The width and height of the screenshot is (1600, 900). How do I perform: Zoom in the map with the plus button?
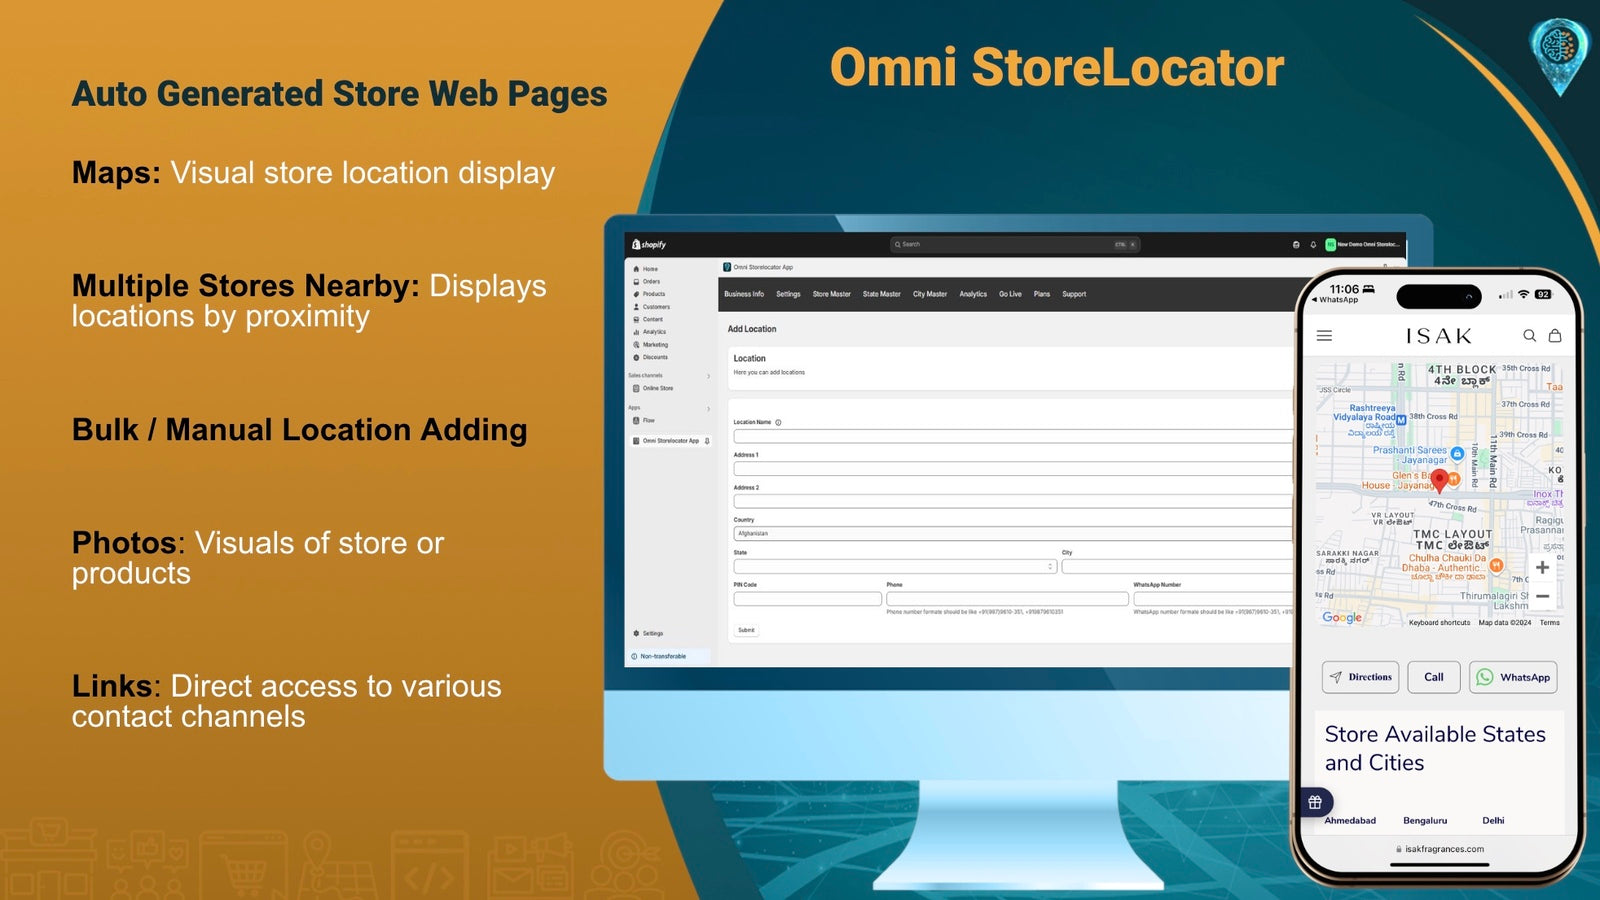click(1542, 567)
